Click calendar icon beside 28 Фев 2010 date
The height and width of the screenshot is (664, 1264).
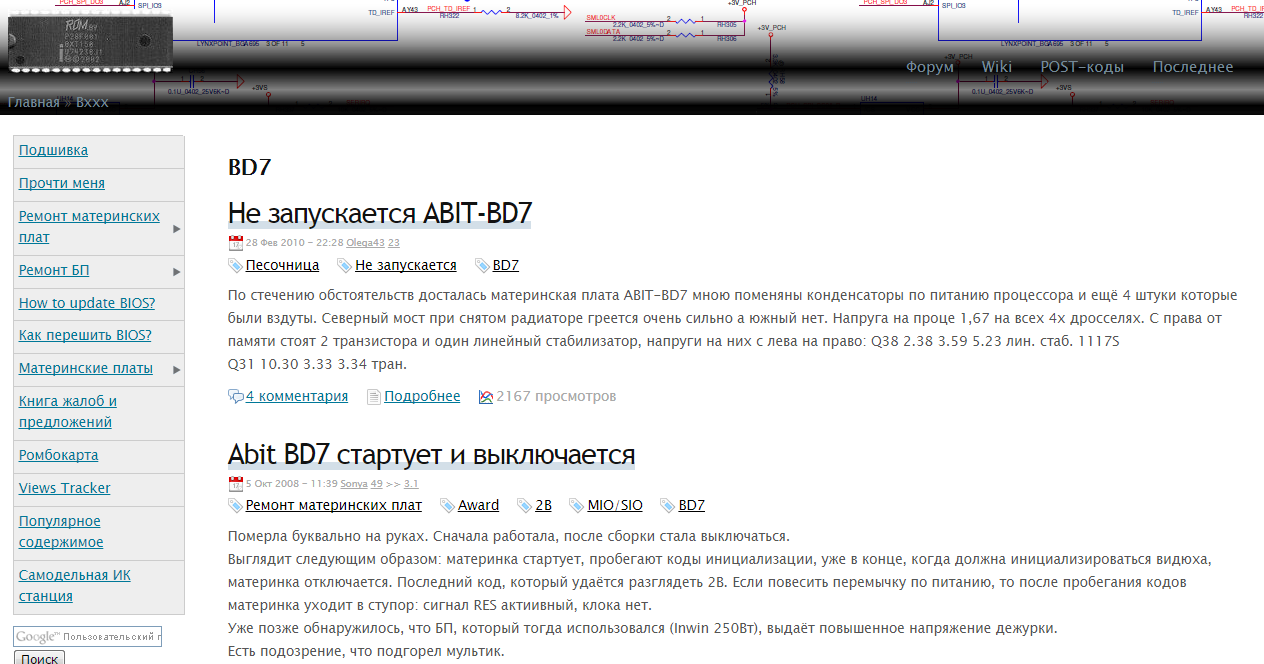(x=236, y=242)
